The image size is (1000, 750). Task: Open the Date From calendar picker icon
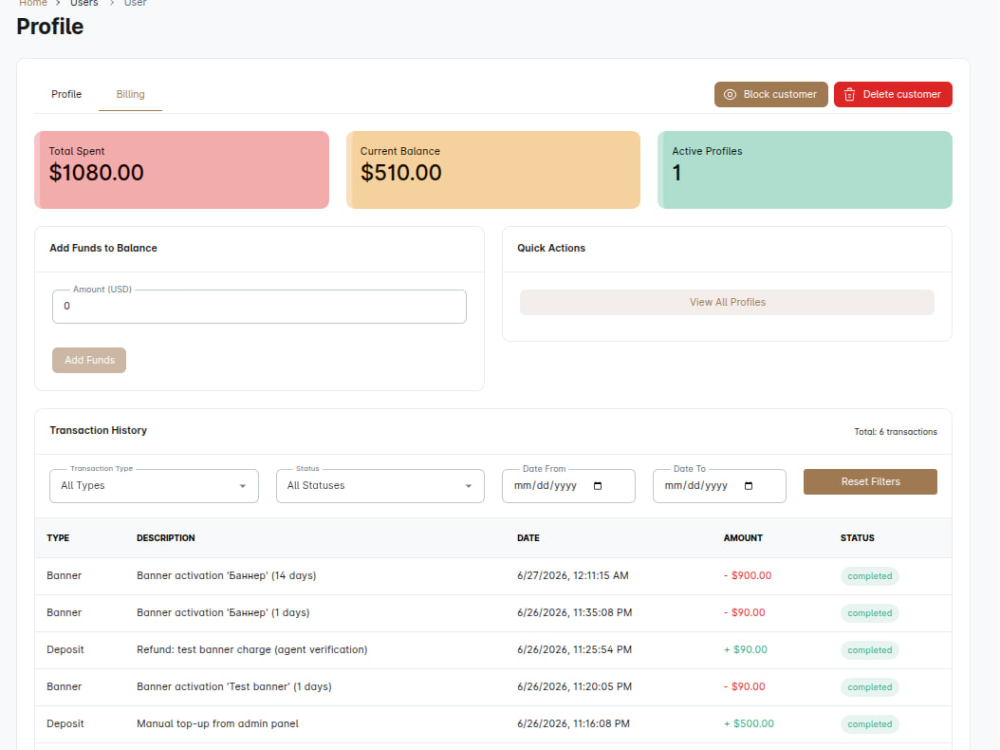[598, 486]
